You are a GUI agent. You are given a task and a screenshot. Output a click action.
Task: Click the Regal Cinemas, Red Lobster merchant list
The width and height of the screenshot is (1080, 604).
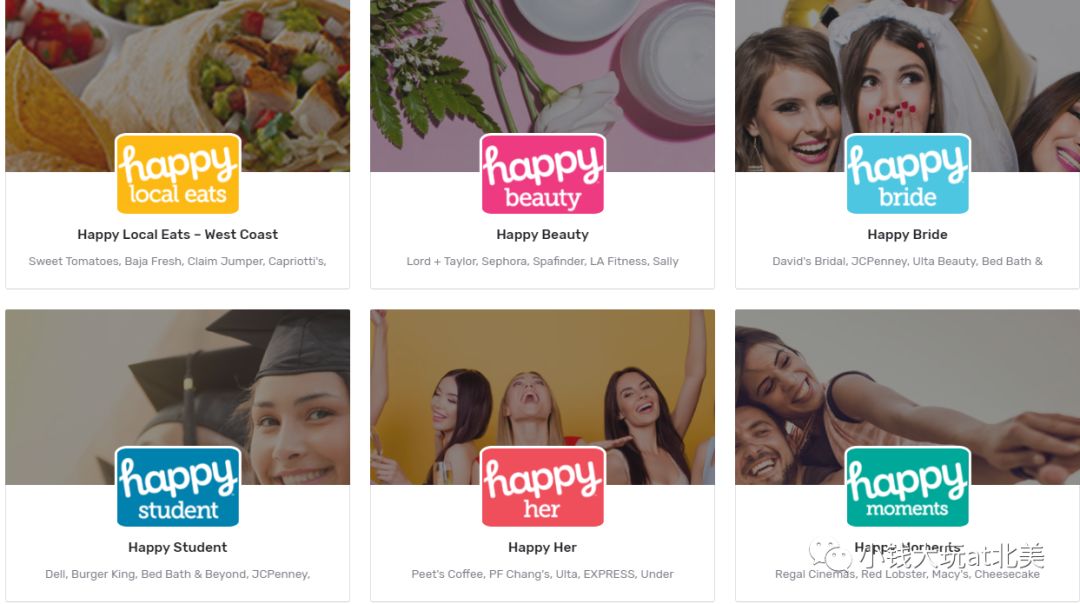click(908, 574)
